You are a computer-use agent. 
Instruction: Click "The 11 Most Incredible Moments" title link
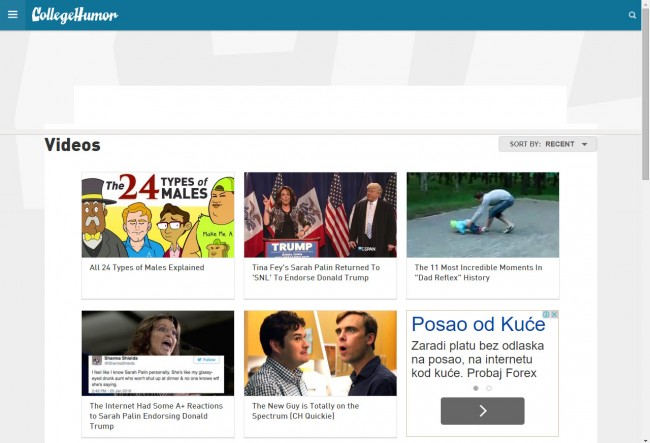478,268
